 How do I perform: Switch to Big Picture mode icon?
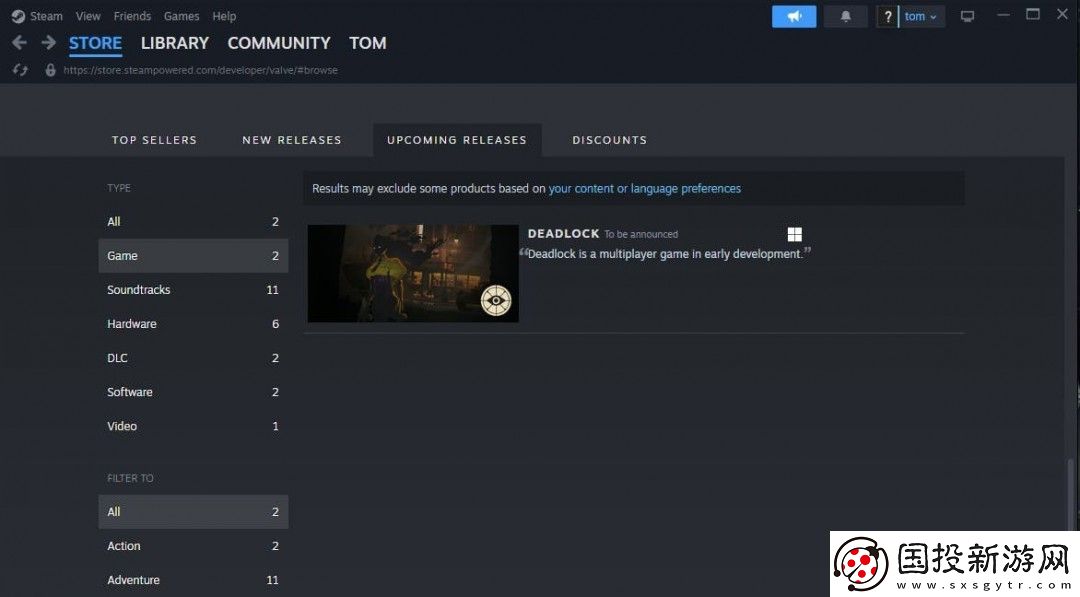968,17
